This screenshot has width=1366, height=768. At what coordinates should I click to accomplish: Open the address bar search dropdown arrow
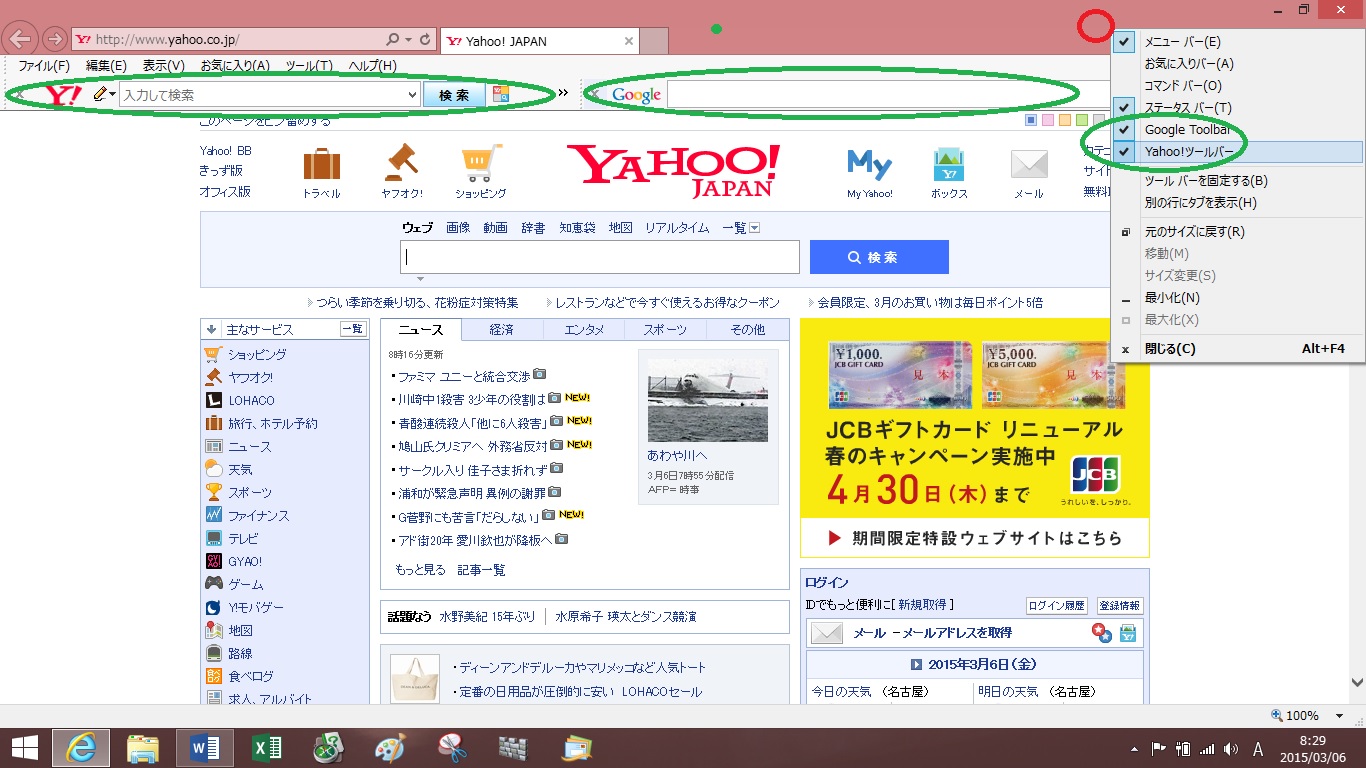pyautogui.click(x=409, y=40)
